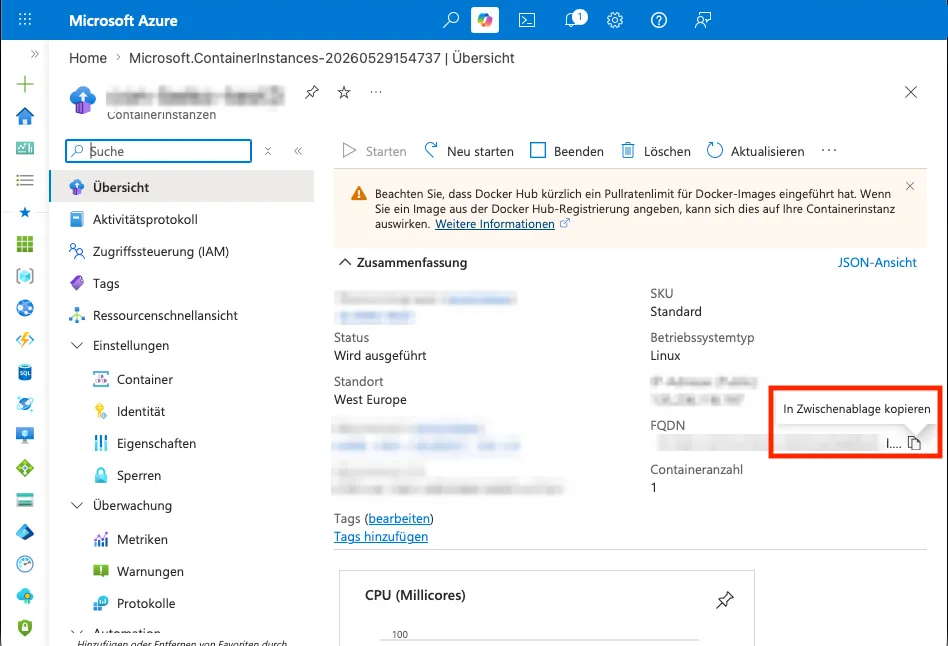Open Dashboard from the sidebar chart icon
This screenshot has height=646, width=948.
tap(25, 148)
